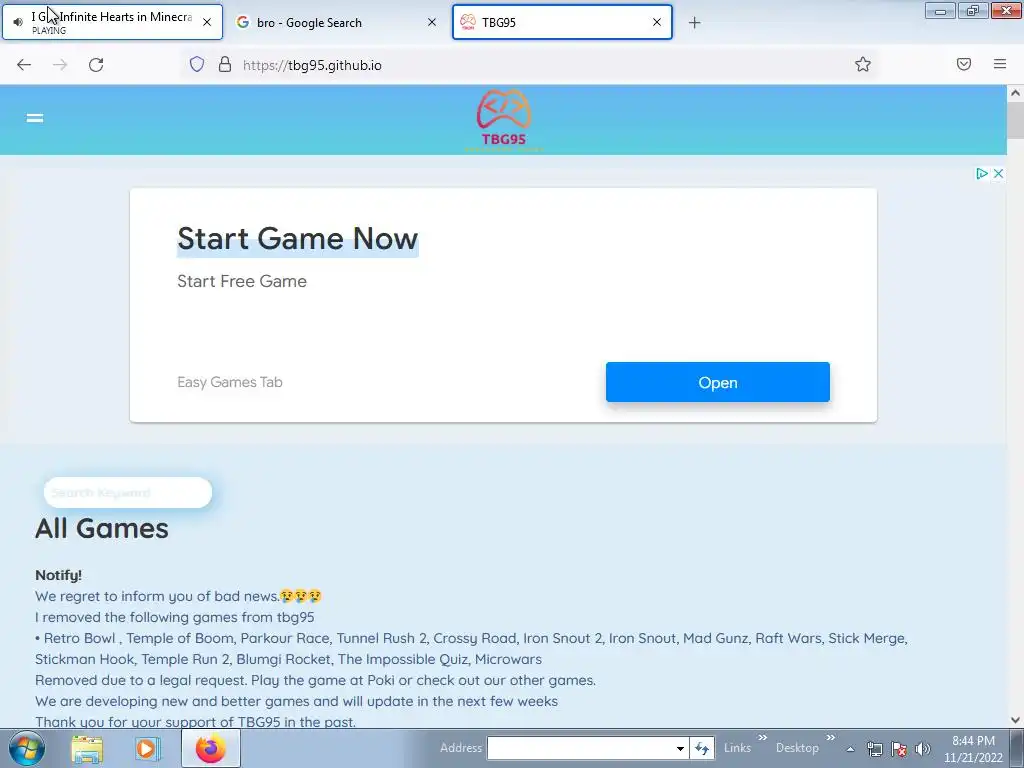Open the TBG95 site hamburger menu

click(35, 118)
